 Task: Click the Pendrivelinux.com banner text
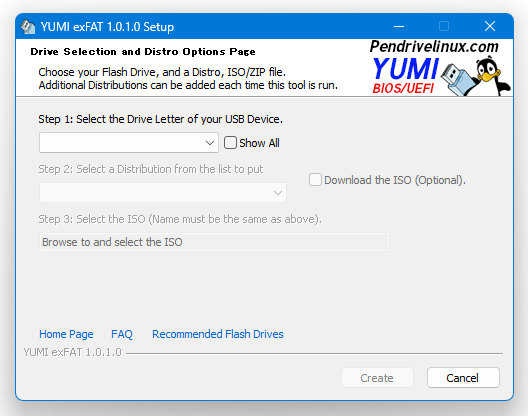pos(434,46)
